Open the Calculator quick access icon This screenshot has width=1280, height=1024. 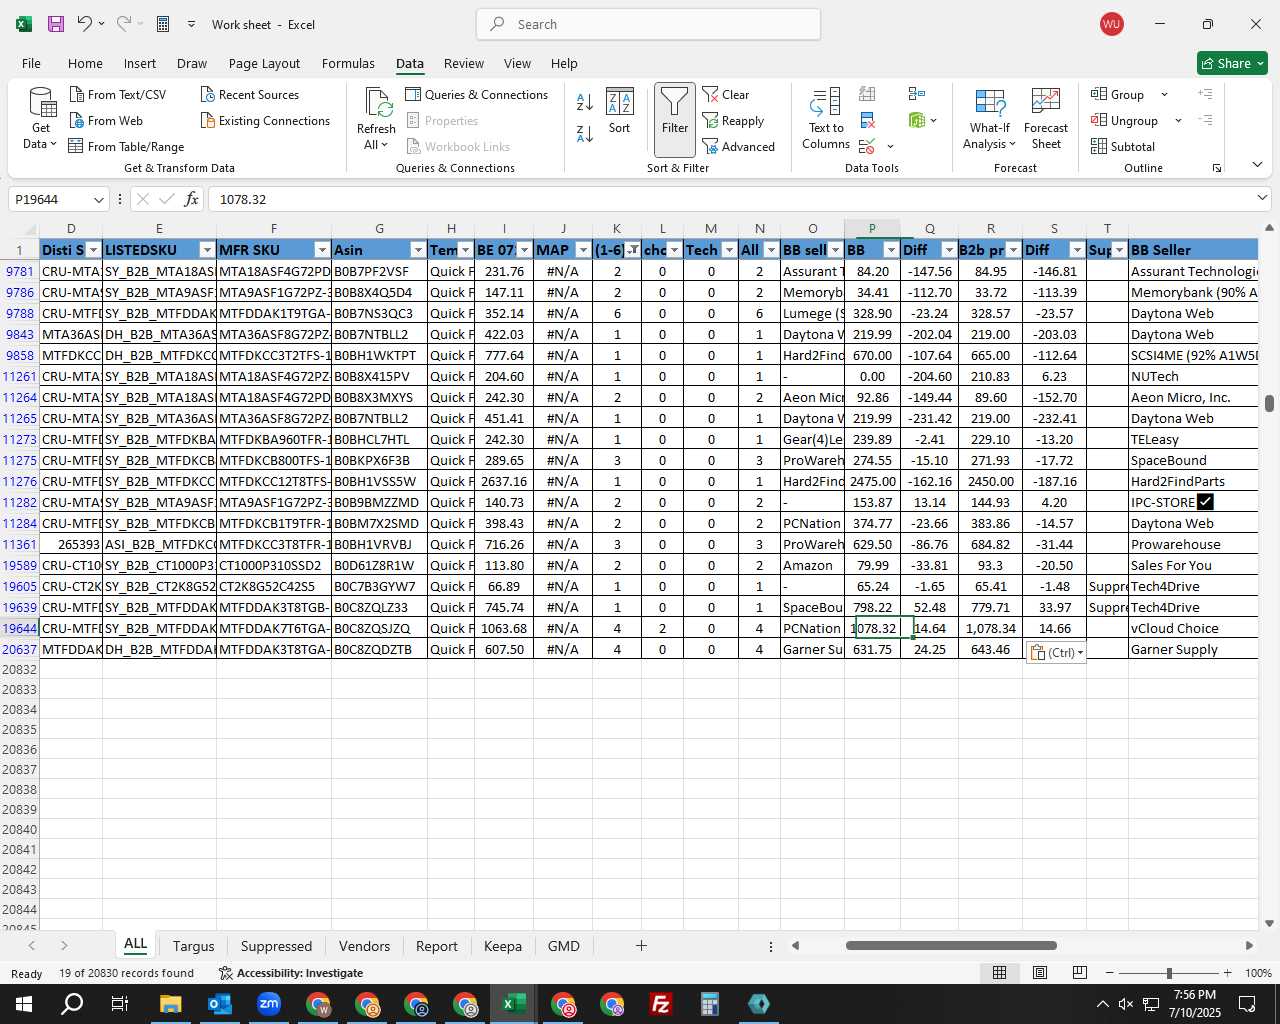click(163, 24)
